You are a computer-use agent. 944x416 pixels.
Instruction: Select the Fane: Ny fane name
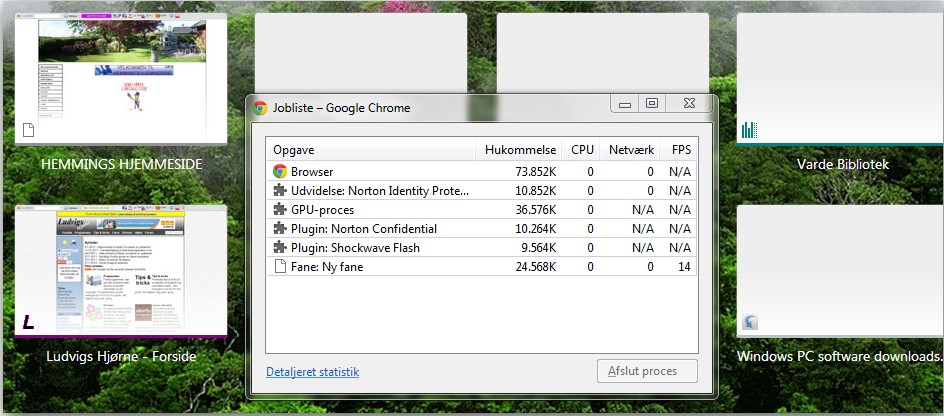[327, 267]
